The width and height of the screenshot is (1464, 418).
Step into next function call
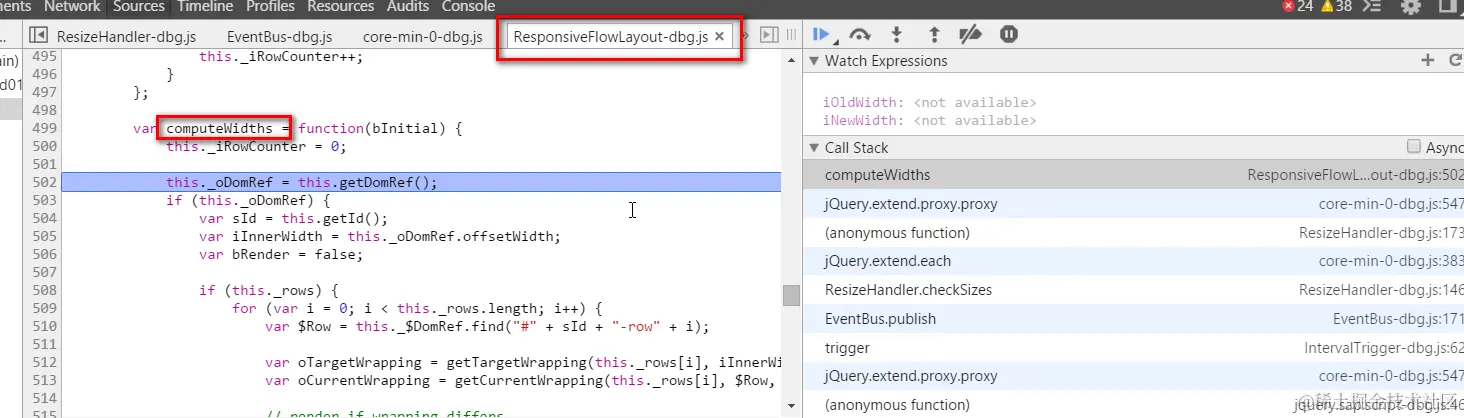tap(897, 35)
